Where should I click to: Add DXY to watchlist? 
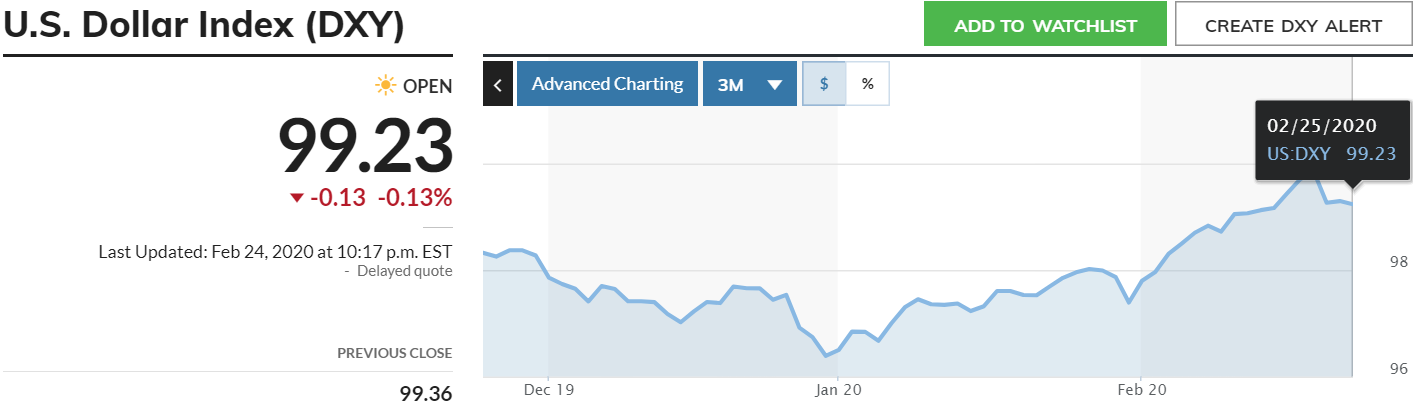pyautogui.click(x=1045, y=25)
